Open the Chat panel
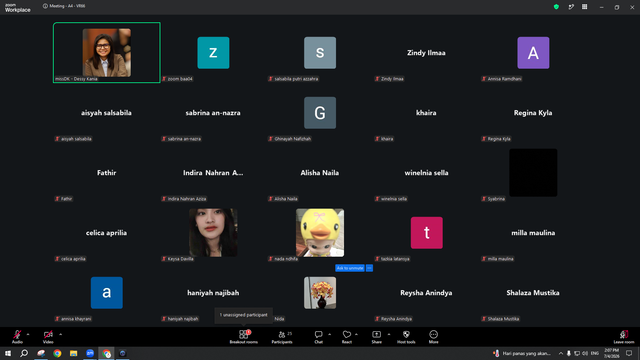 (318, 337)
